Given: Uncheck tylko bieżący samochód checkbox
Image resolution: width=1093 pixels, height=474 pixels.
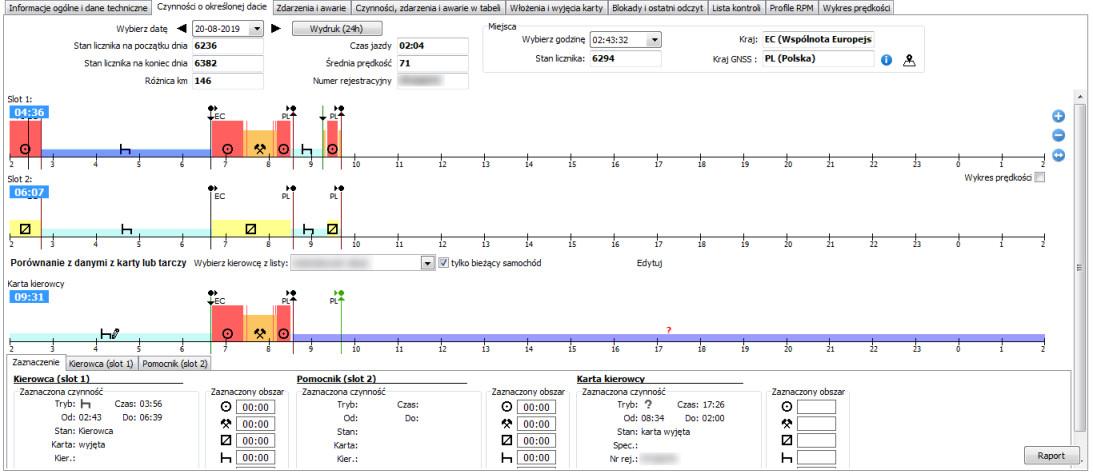Looking at the screenshot, I should [x=444, y=263].
